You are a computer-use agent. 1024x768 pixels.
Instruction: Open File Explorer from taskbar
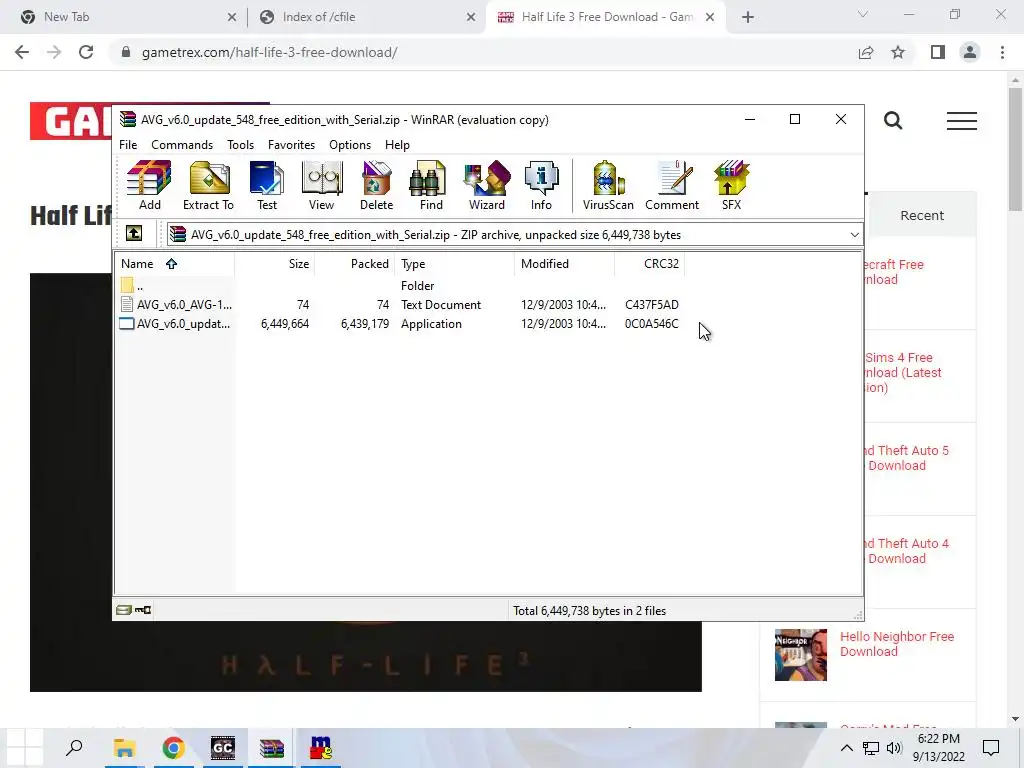click(124, 748)
